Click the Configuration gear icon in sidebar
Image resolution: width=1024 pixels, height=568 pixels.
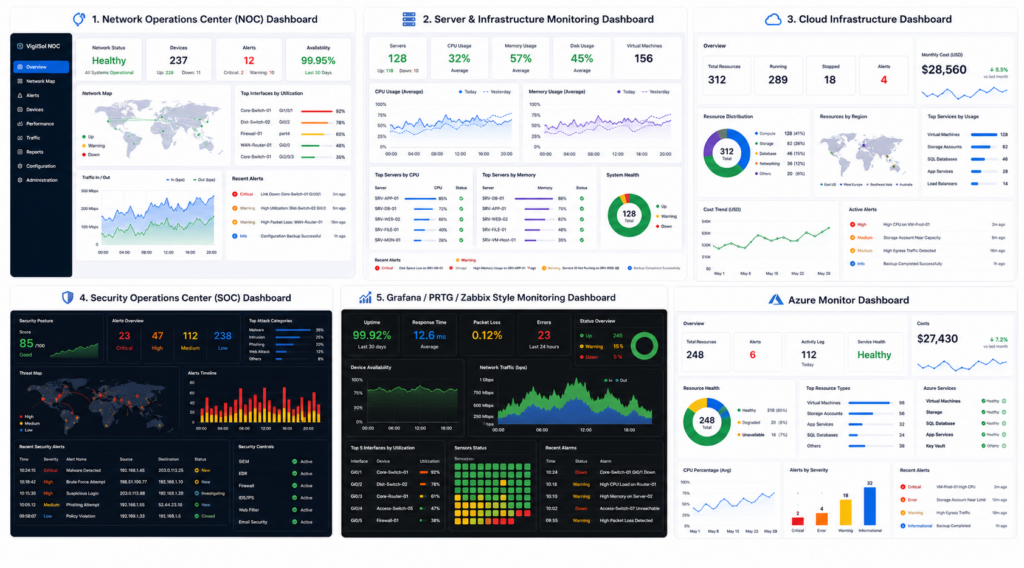(x=20, y=166)
